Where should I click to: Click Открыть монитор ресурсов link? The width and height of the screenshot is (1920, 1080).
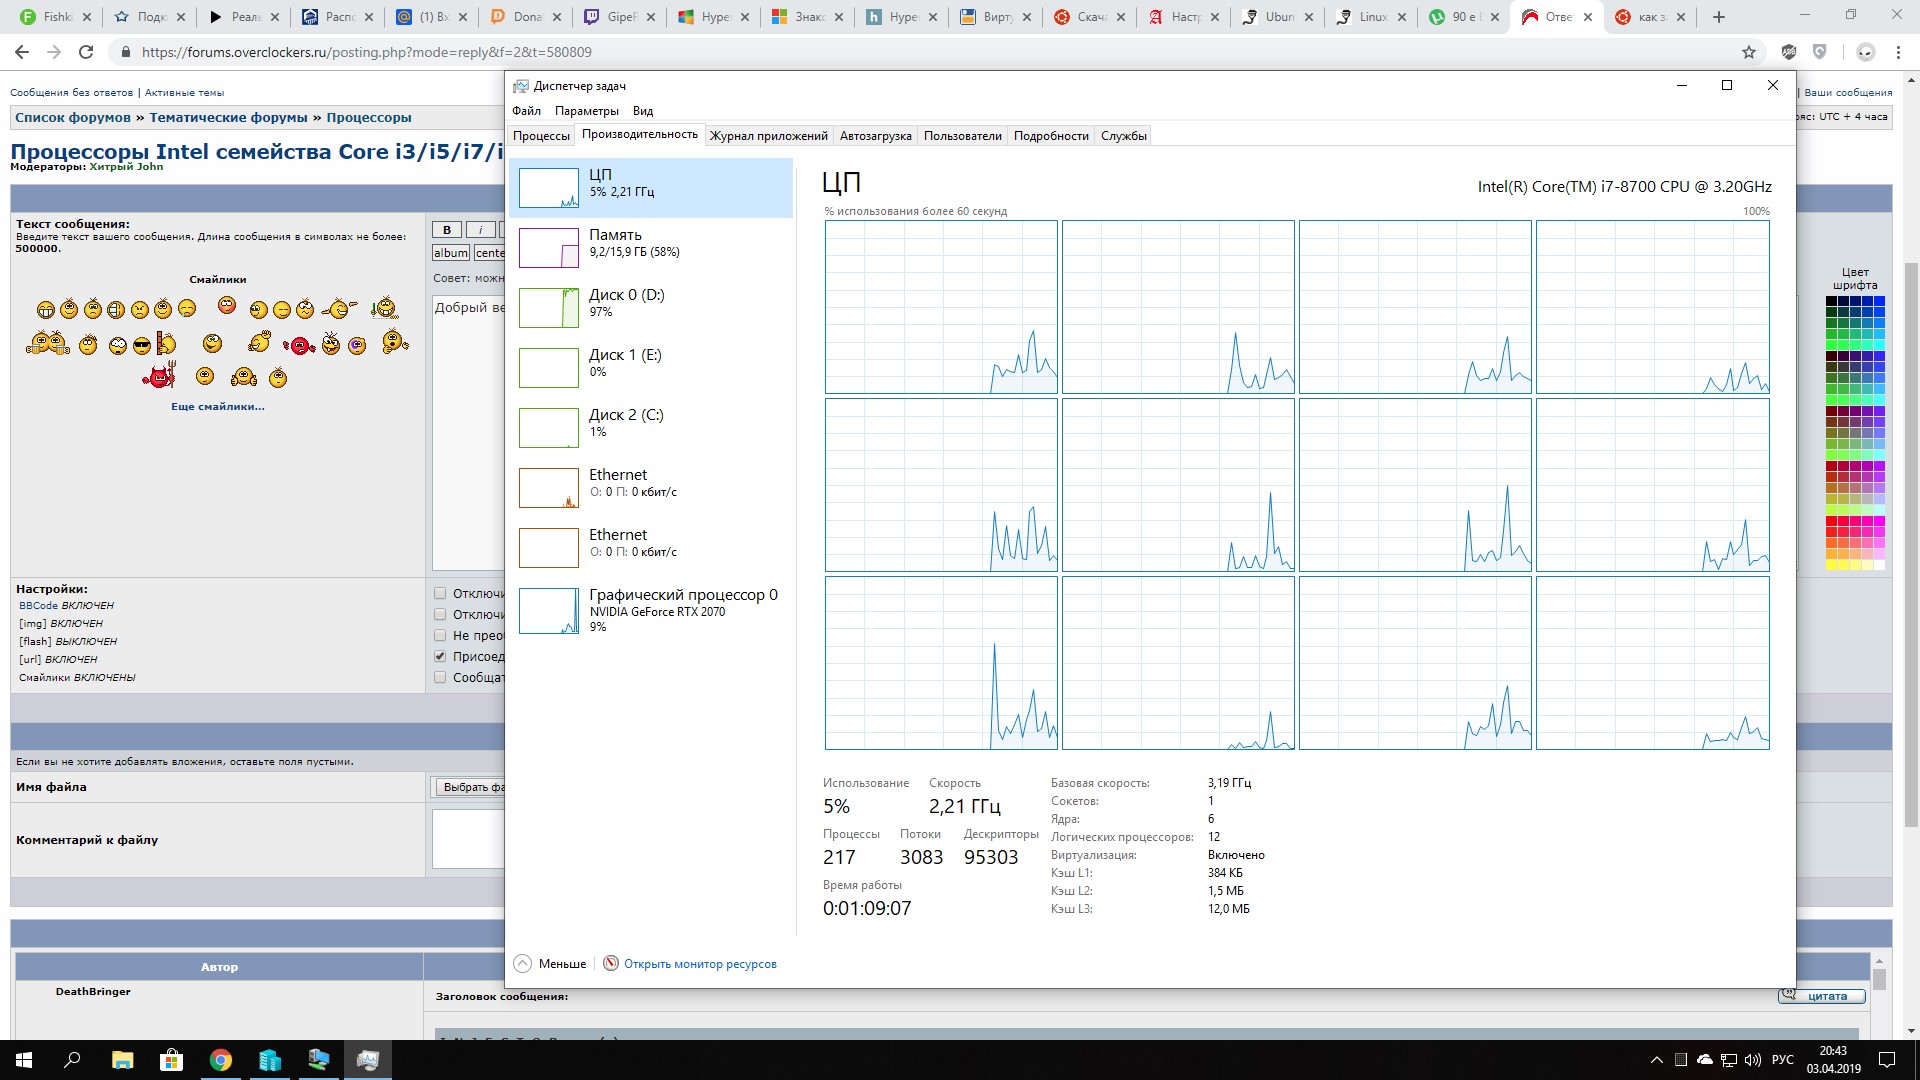(700, 964)
